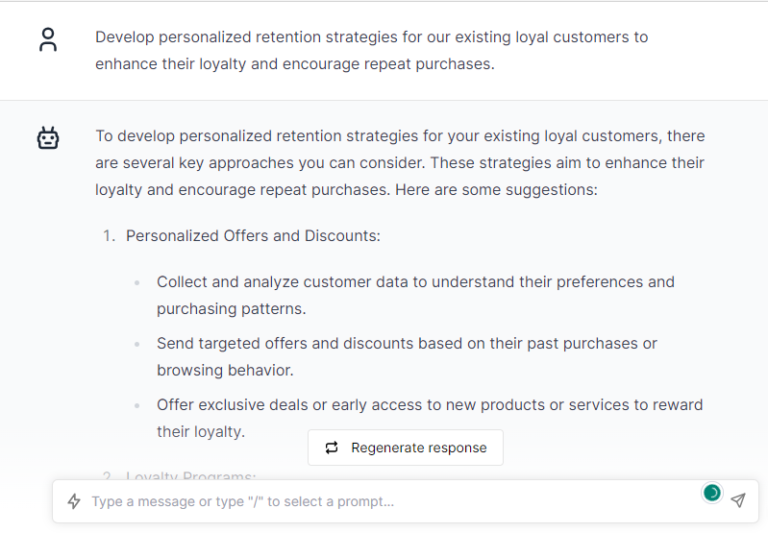Click the line "are several key approaches"
Viewport: 768px width, 533px height.
(399, 163)
